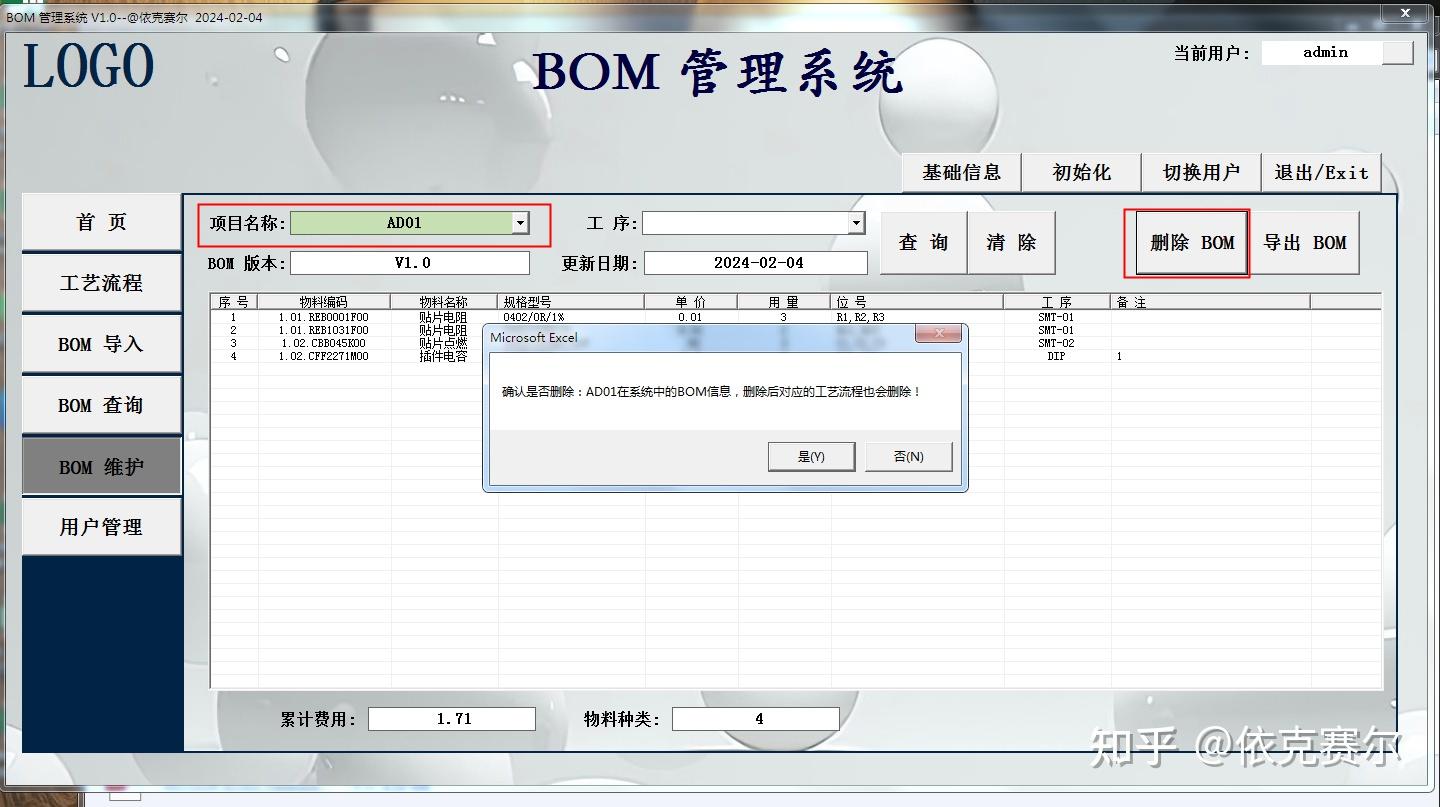This screenshot has height=807, width=1440.
Task: Expand the 工序 dropdown list
Action: point(857,223)
